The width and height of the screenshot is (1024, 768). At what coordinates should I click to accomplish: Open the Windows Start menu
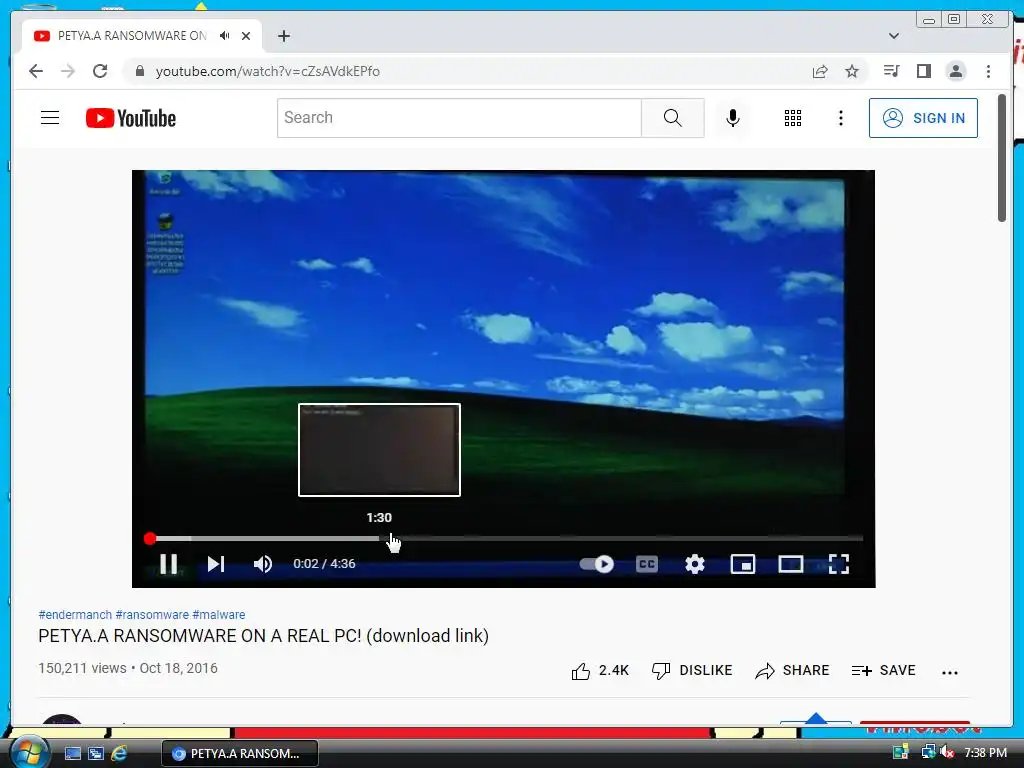coord(28,752)
